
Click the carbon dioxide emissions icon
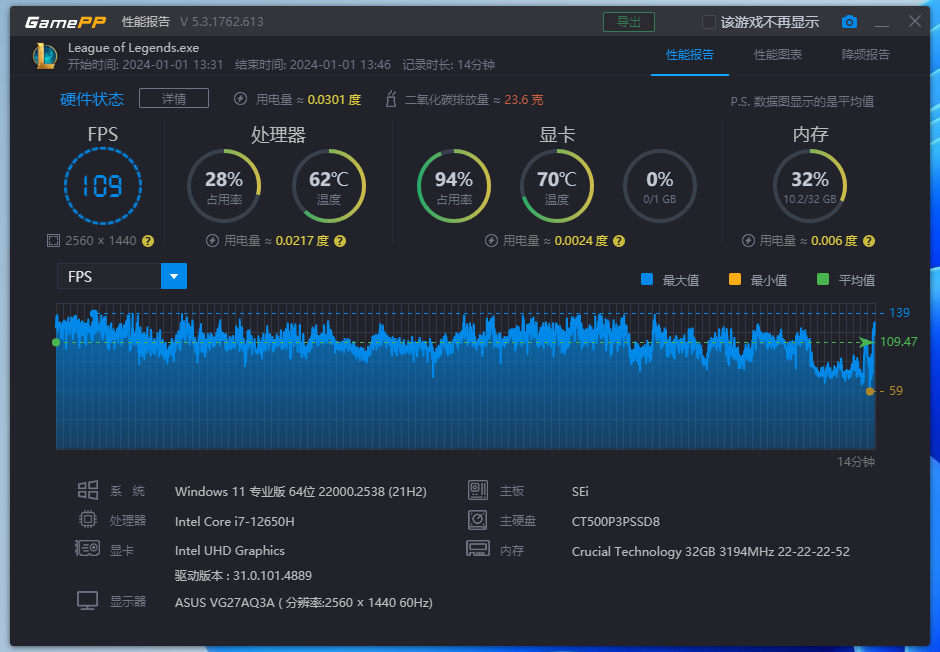[x=390, y=98]
